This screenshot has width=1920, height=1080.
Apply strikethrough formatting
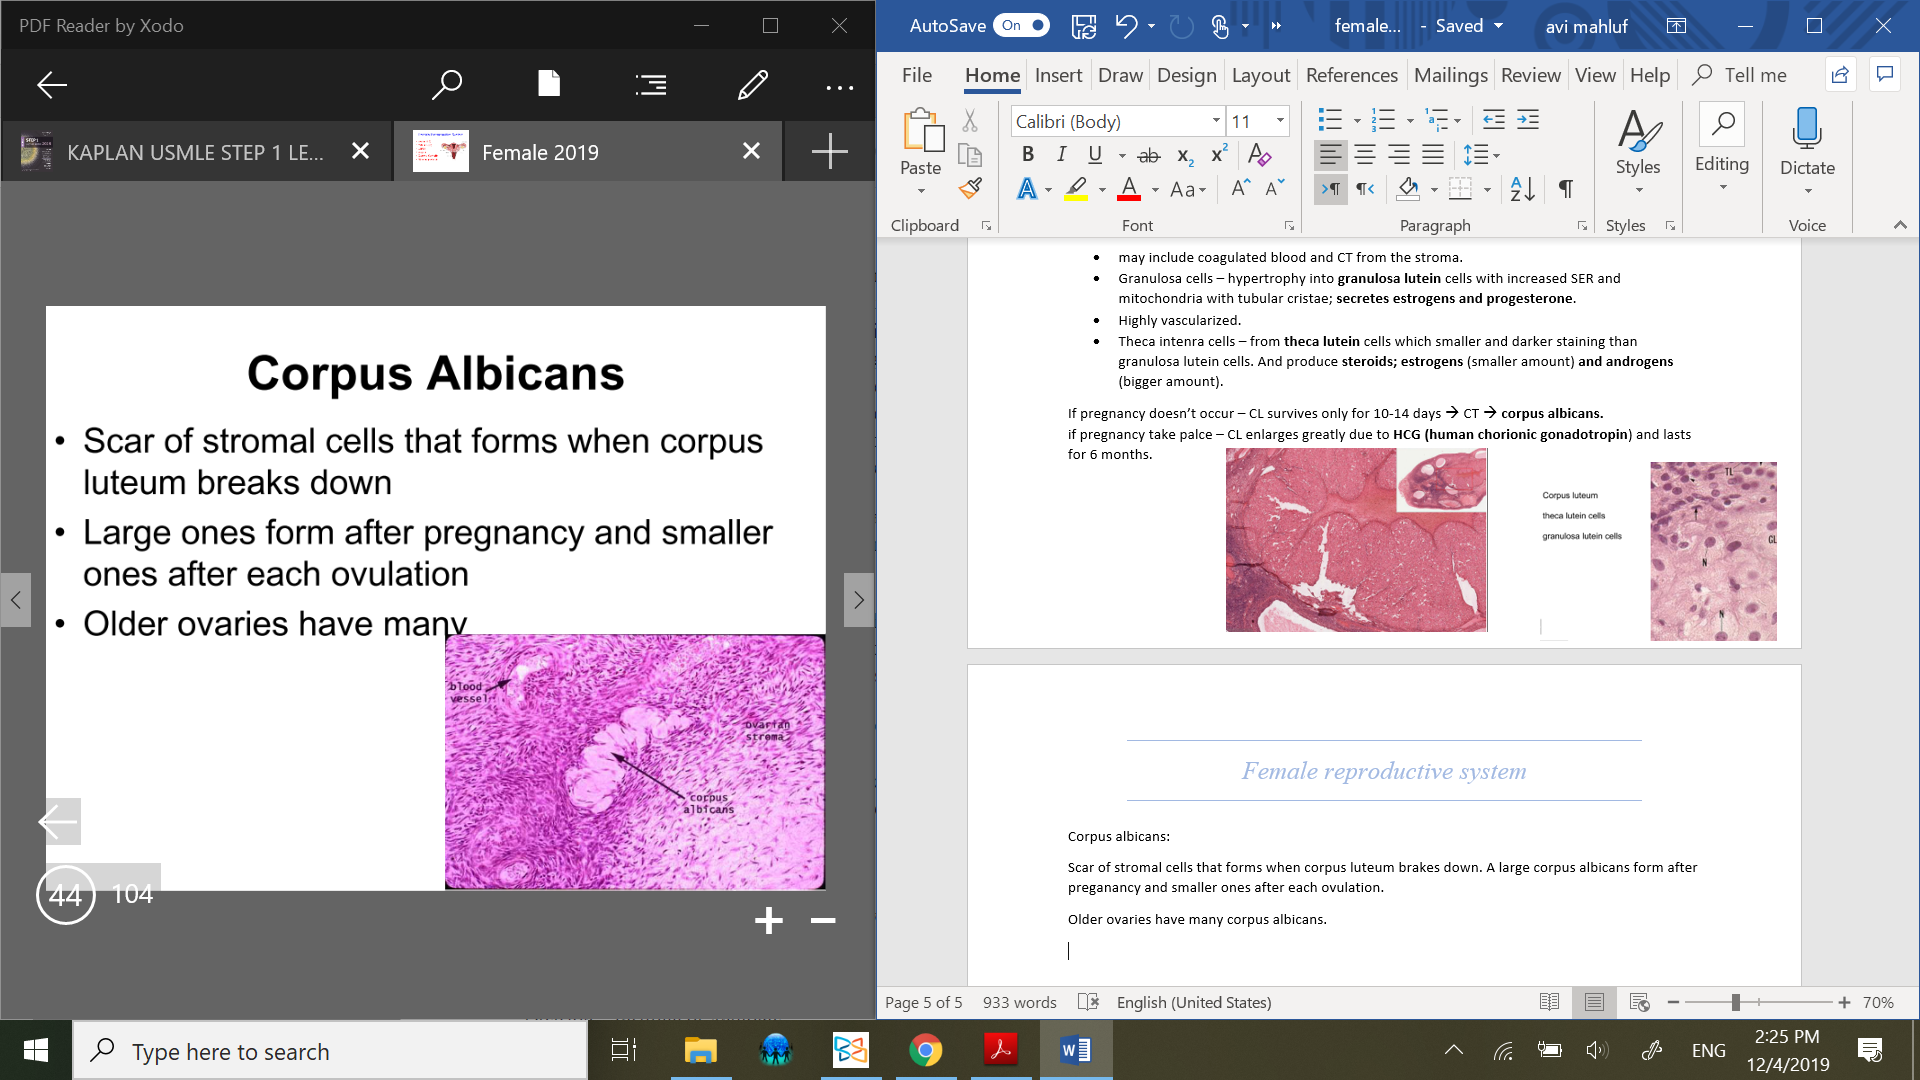click(1149, 155)
